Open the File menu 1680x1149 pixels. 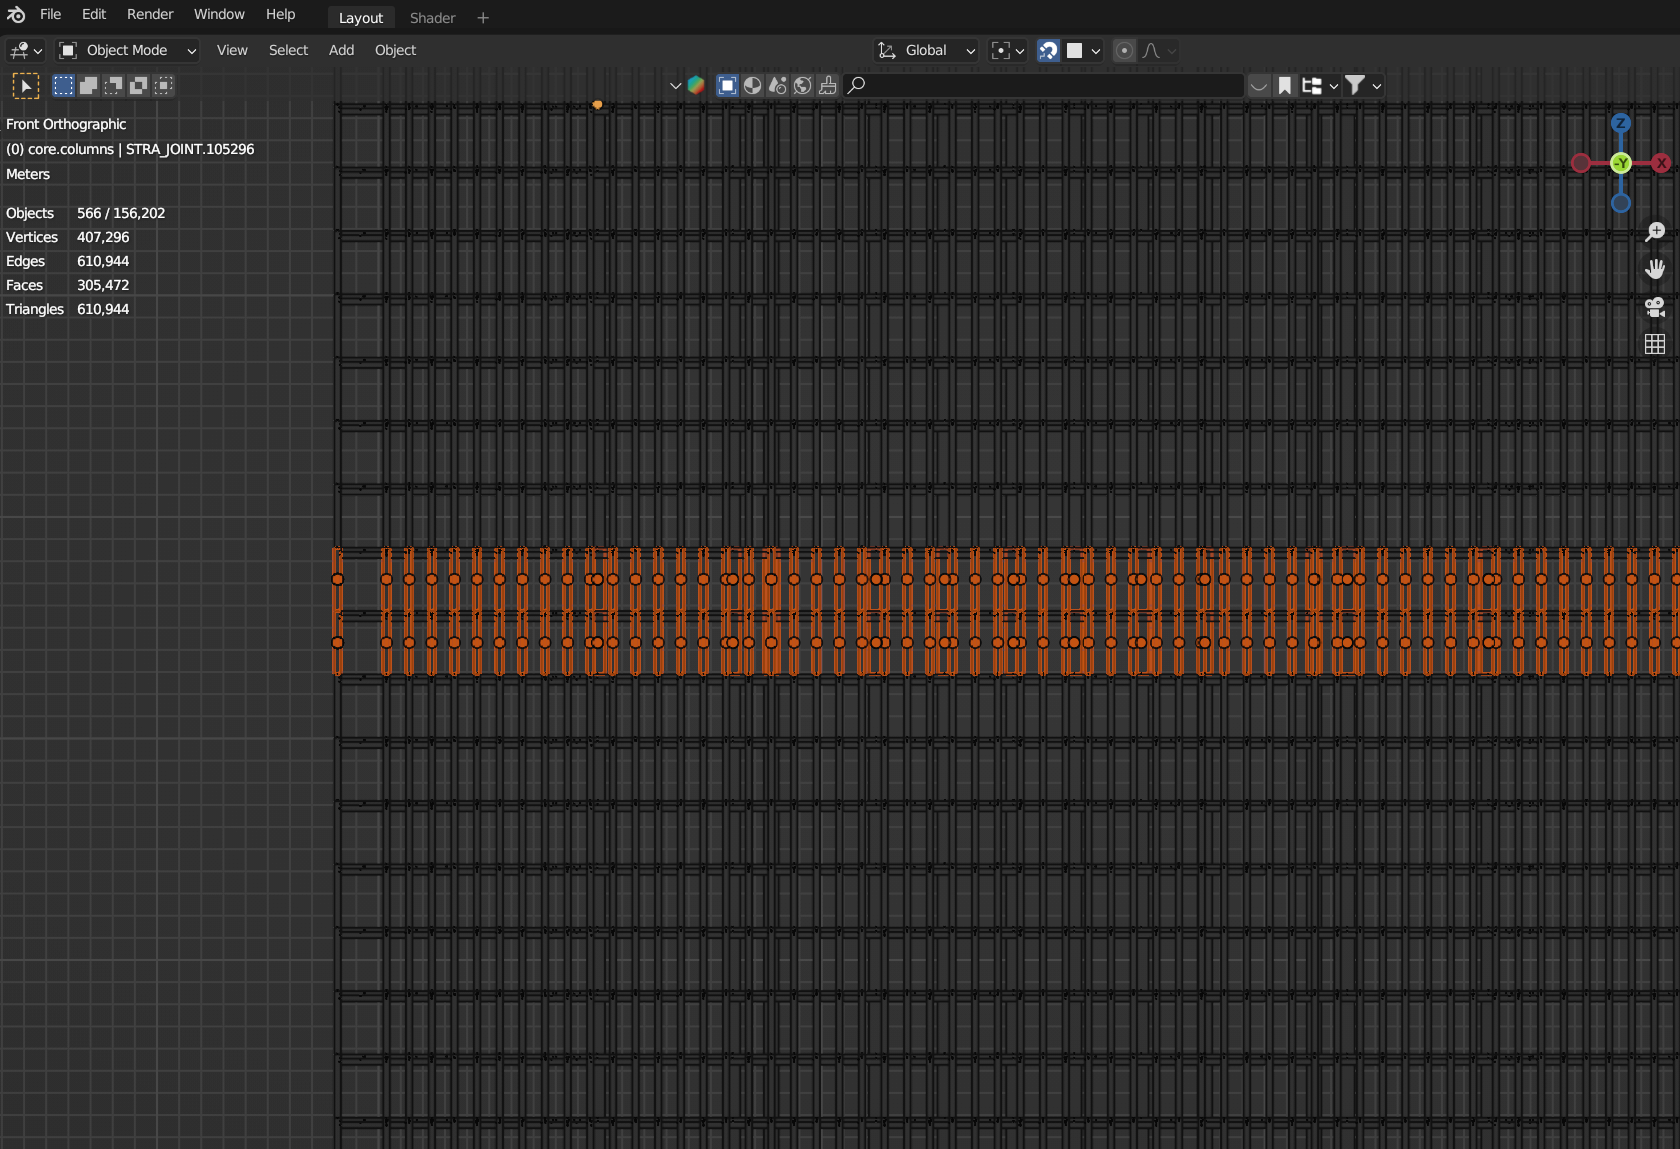click(50, 15)
